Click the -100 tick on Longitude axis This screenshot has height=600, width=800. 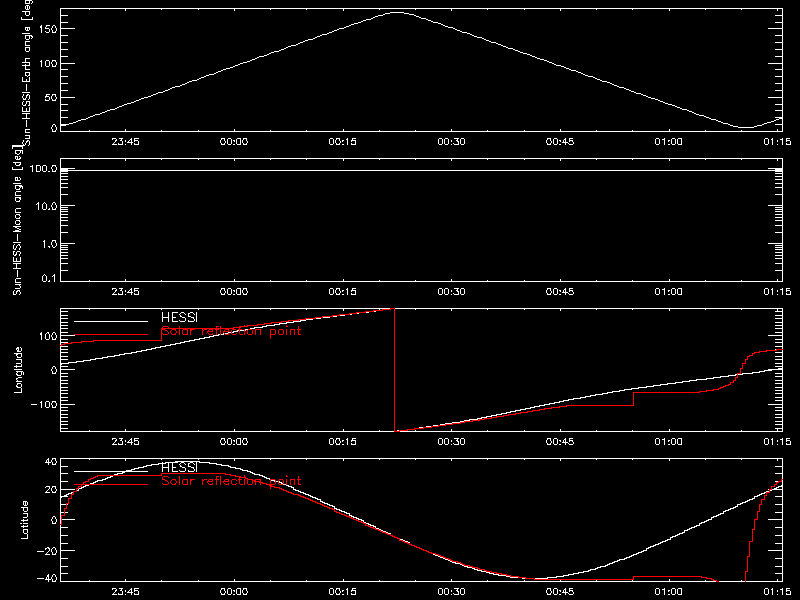coord(44,405)
